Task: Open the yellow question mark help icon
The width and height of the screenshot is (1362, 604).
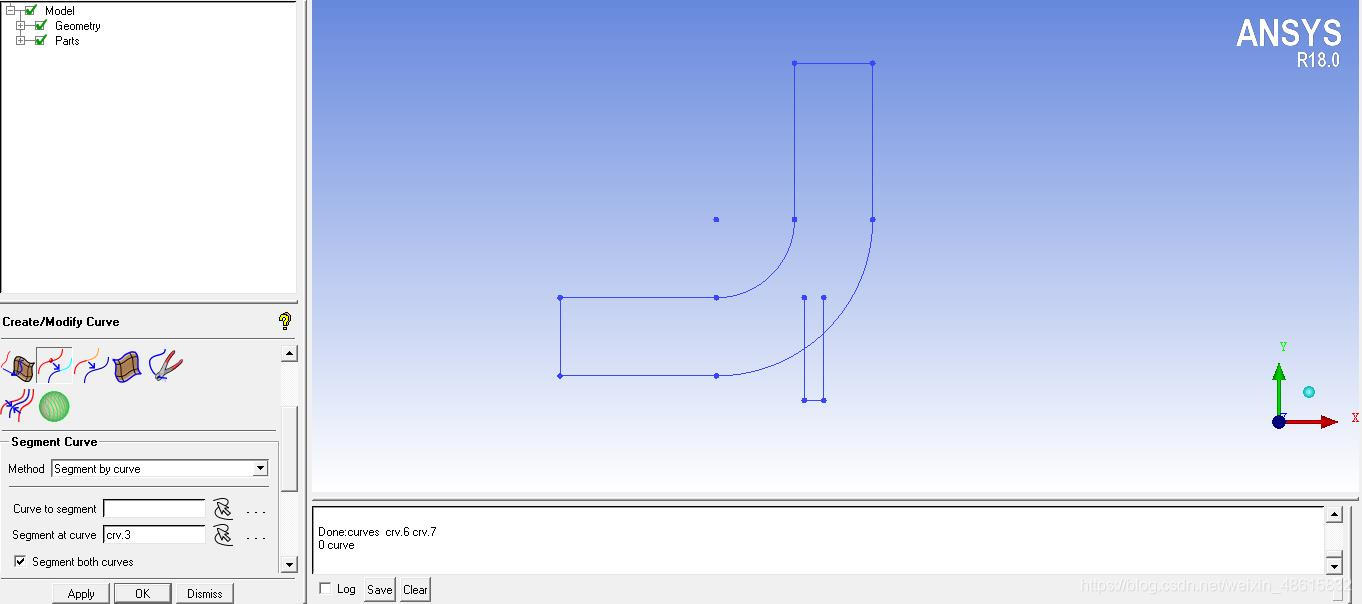Action: point(285,321)
